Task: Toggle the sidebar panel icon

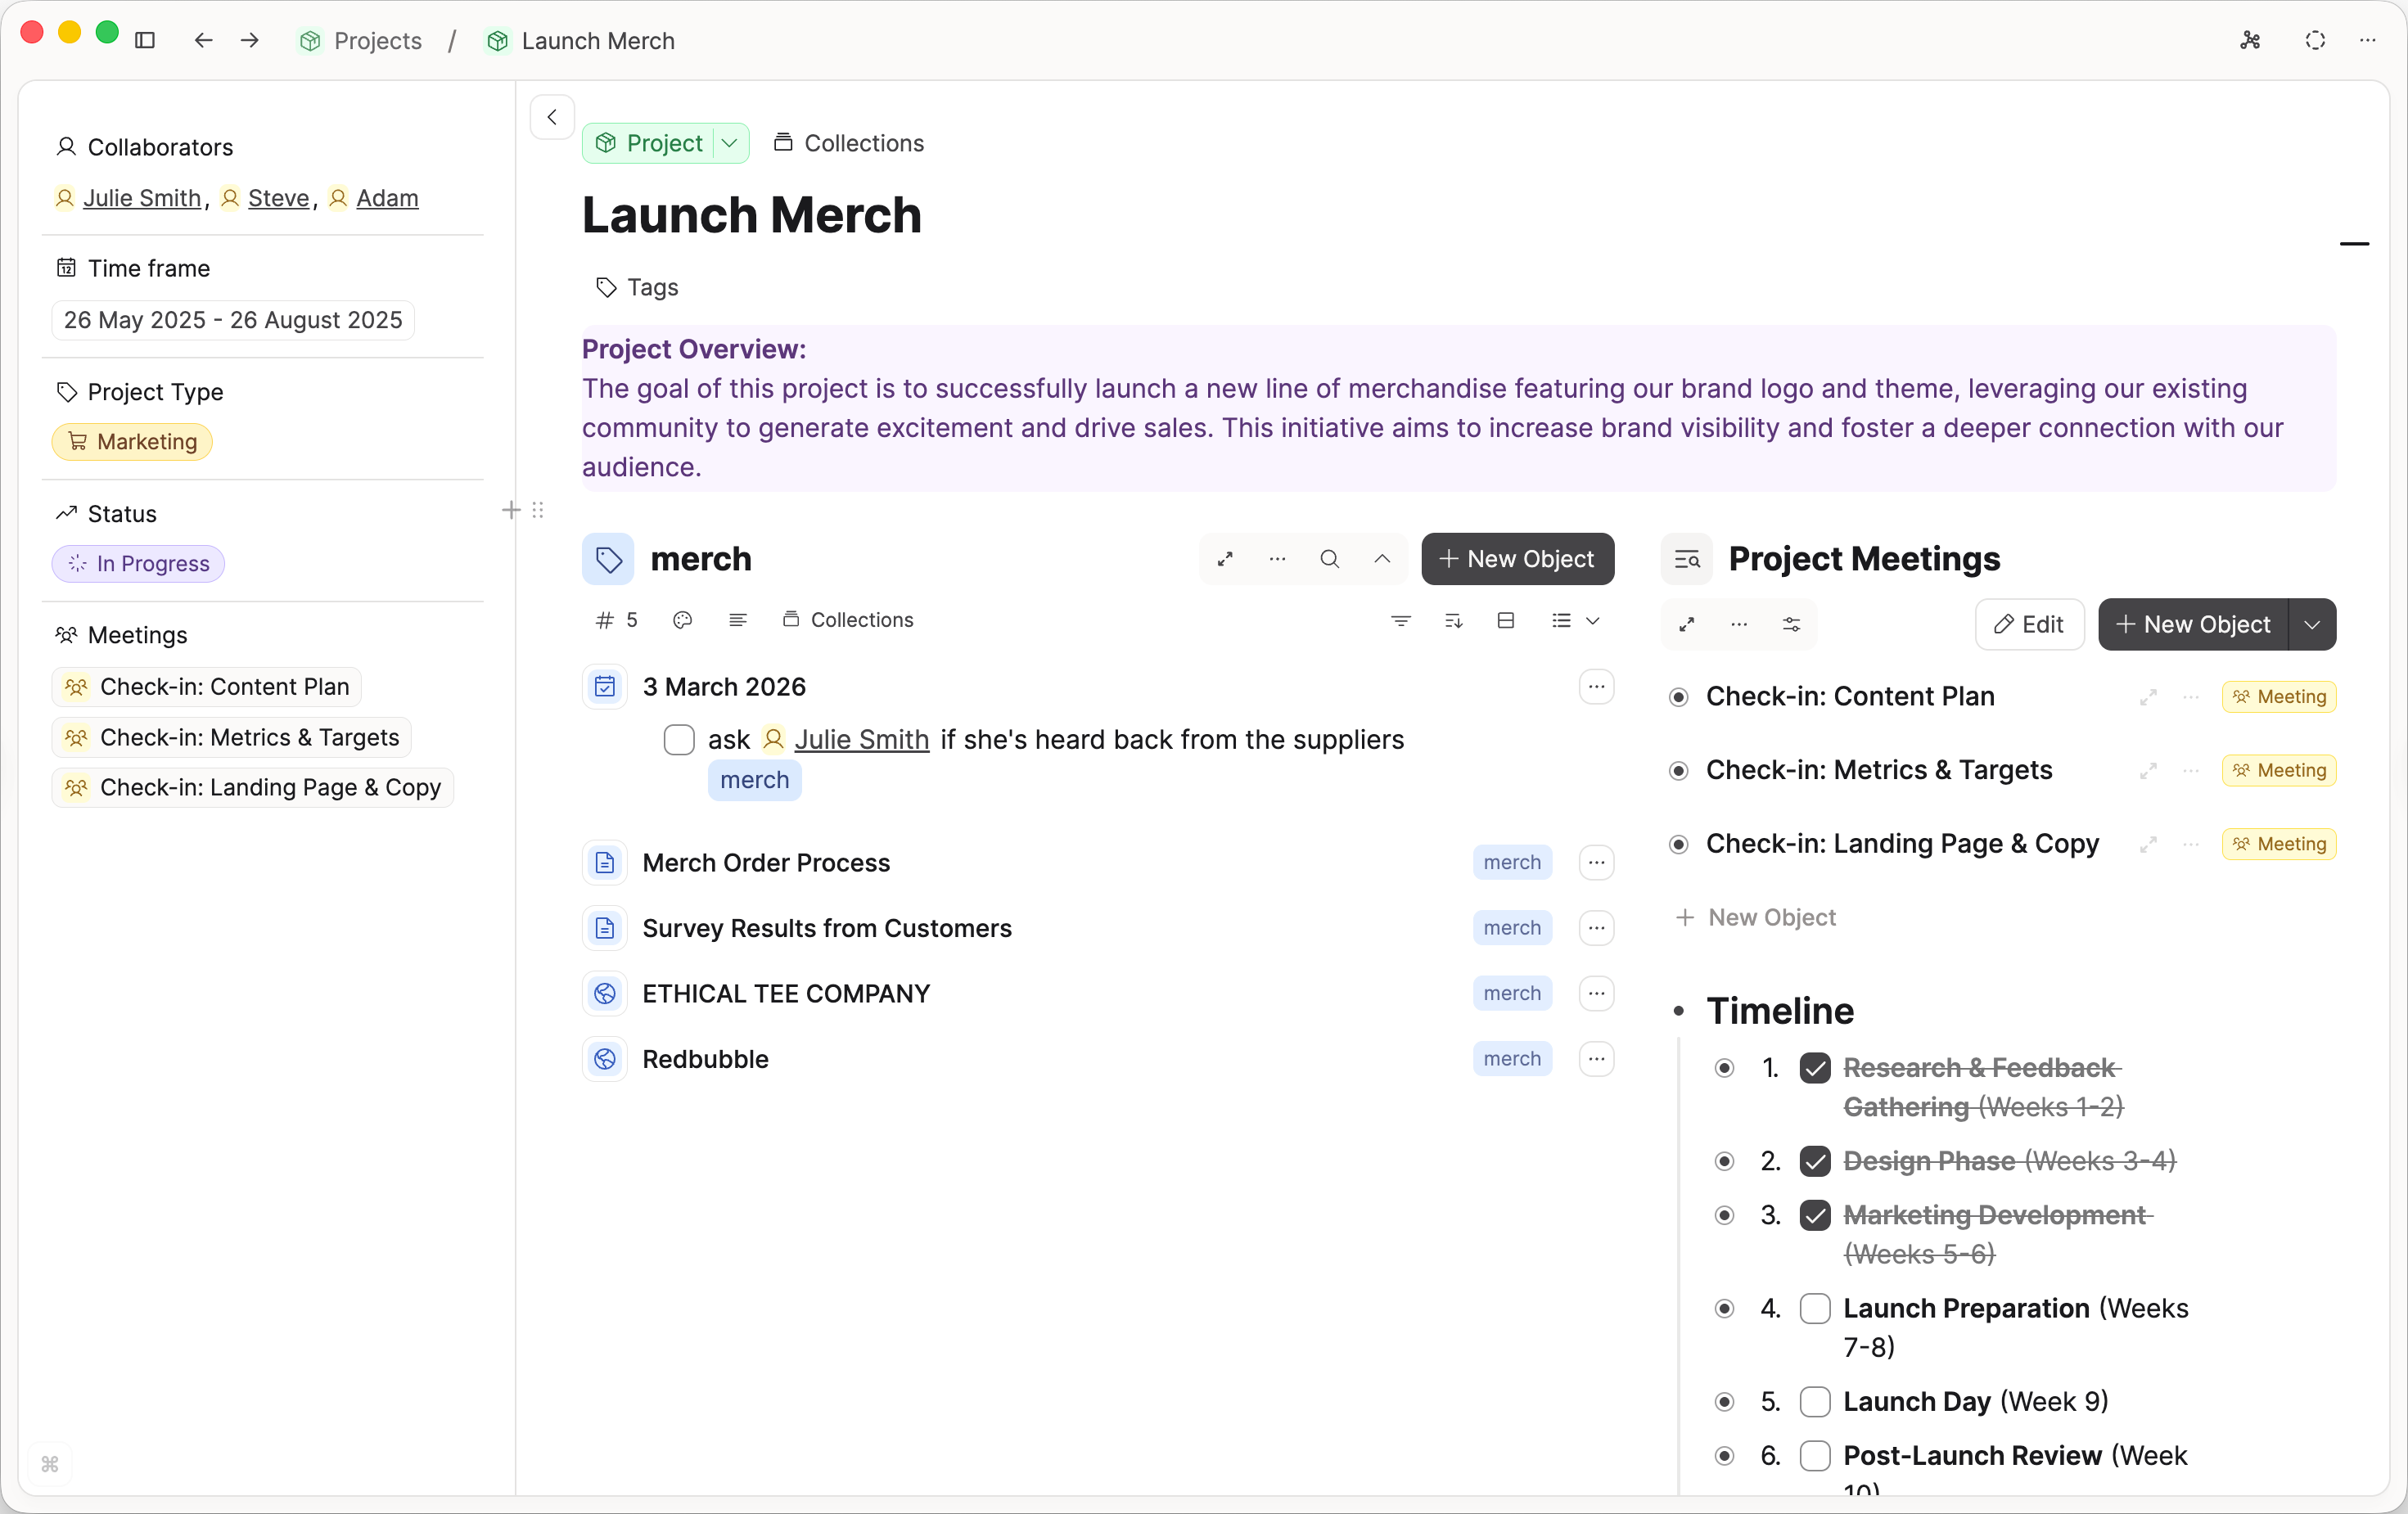Action: 145,41
